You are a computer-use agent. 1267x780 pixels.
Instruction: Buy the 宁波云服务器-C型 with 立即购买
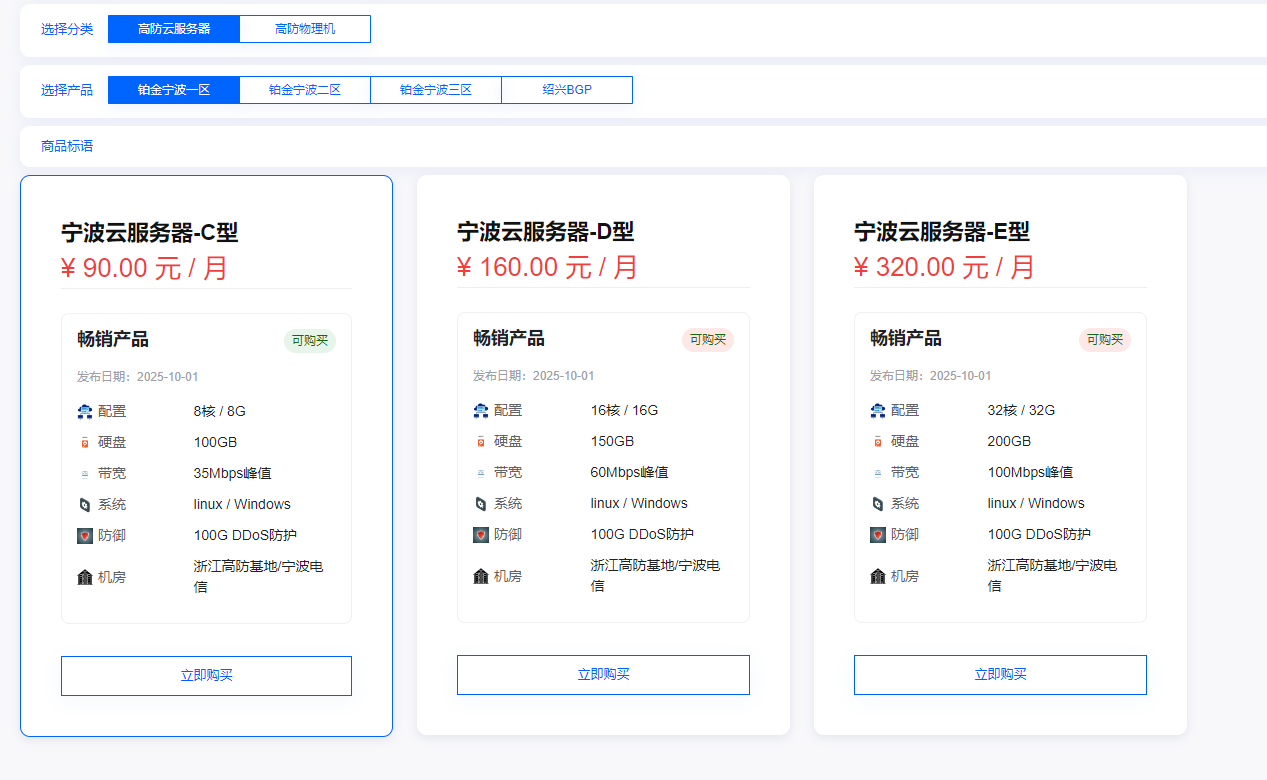point(206,675)
